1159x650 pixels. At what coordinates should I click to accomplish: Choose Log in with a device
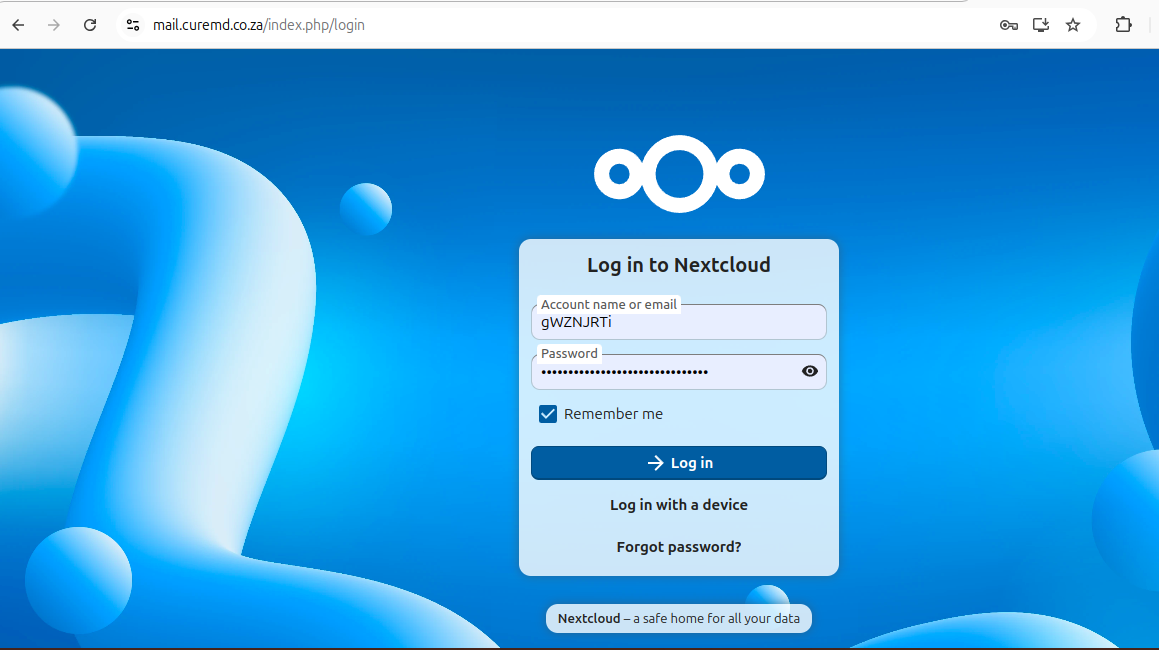point(679,505)
